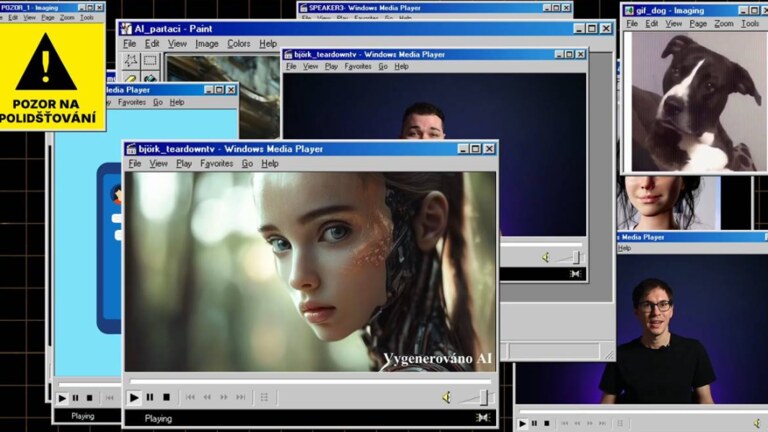Click Rewind in front björk_teardowntv player
768x432 pixels.
coord(207,397)
